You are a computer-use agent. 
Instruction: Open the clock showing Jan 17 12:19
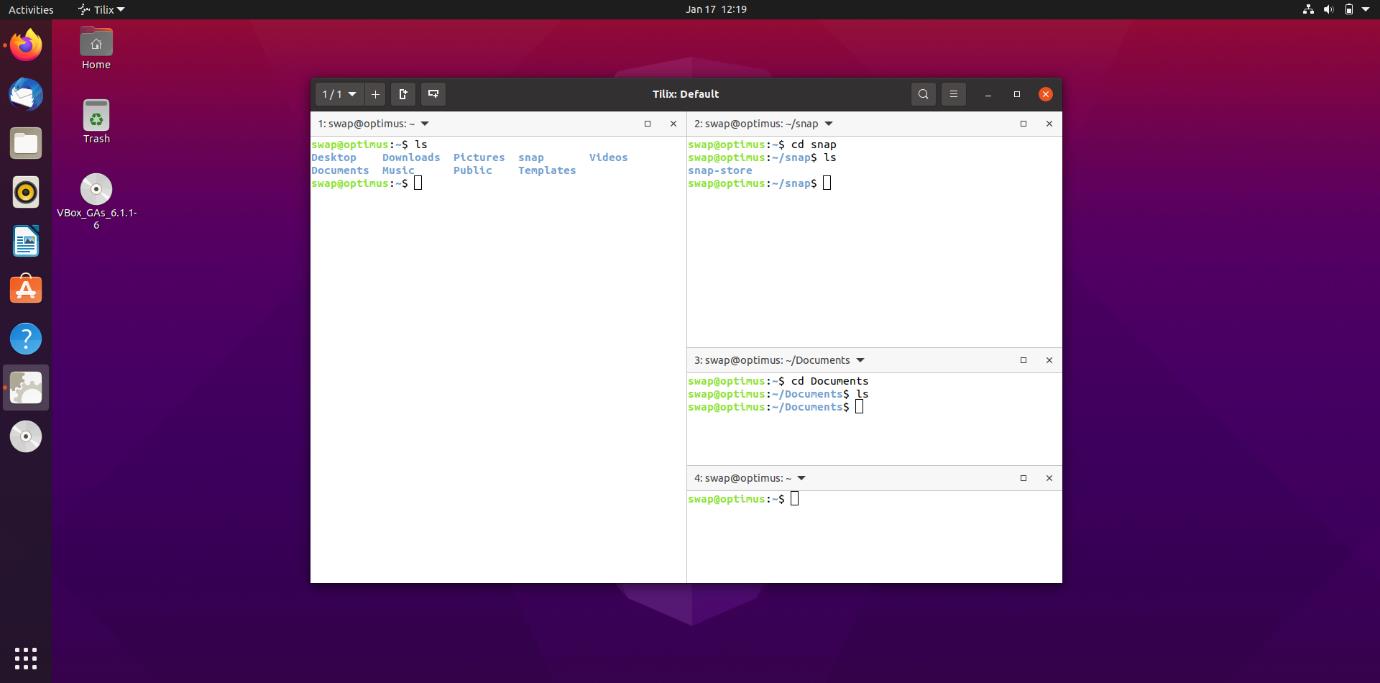coord(716,9)
